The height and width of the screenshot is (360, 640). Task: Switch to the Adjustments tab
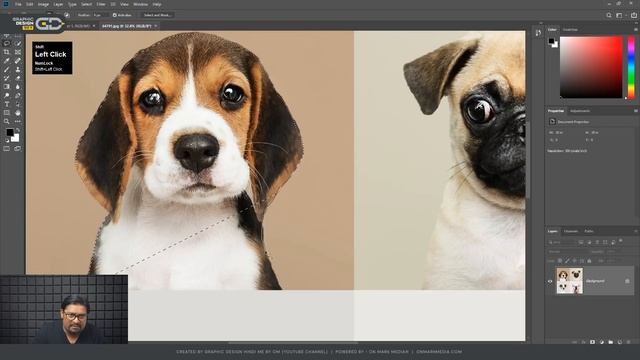pos(580,111)
